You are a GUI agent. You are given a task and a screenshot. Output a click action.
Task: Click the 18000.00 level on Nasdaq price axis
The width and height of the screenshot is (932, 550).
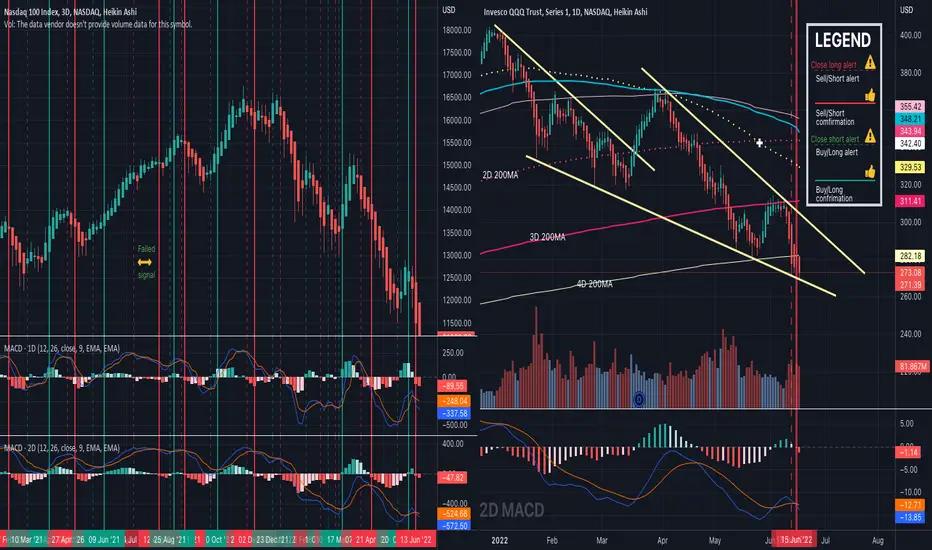457,30
